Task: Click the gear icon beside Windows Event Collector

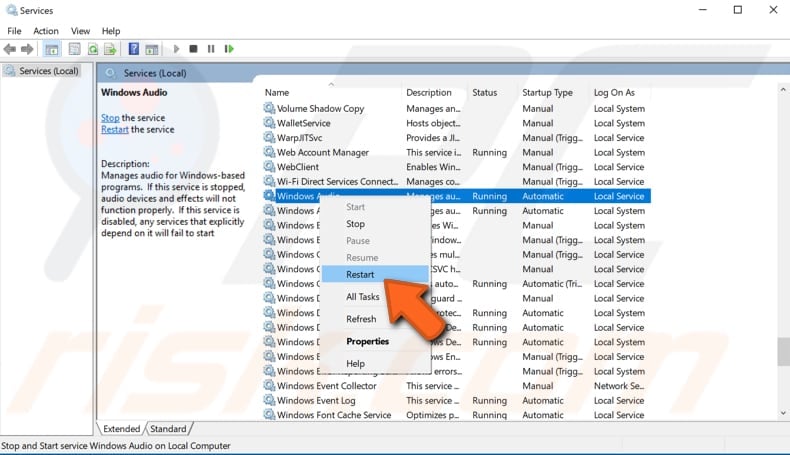Action: click(x=269, y=385)
